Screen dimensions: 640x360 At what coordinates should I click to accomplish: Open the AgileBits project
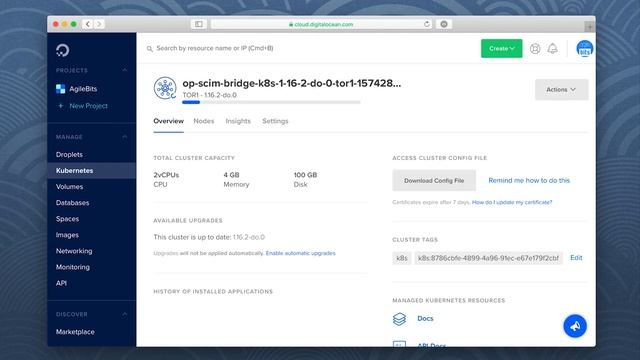(77, 89)
